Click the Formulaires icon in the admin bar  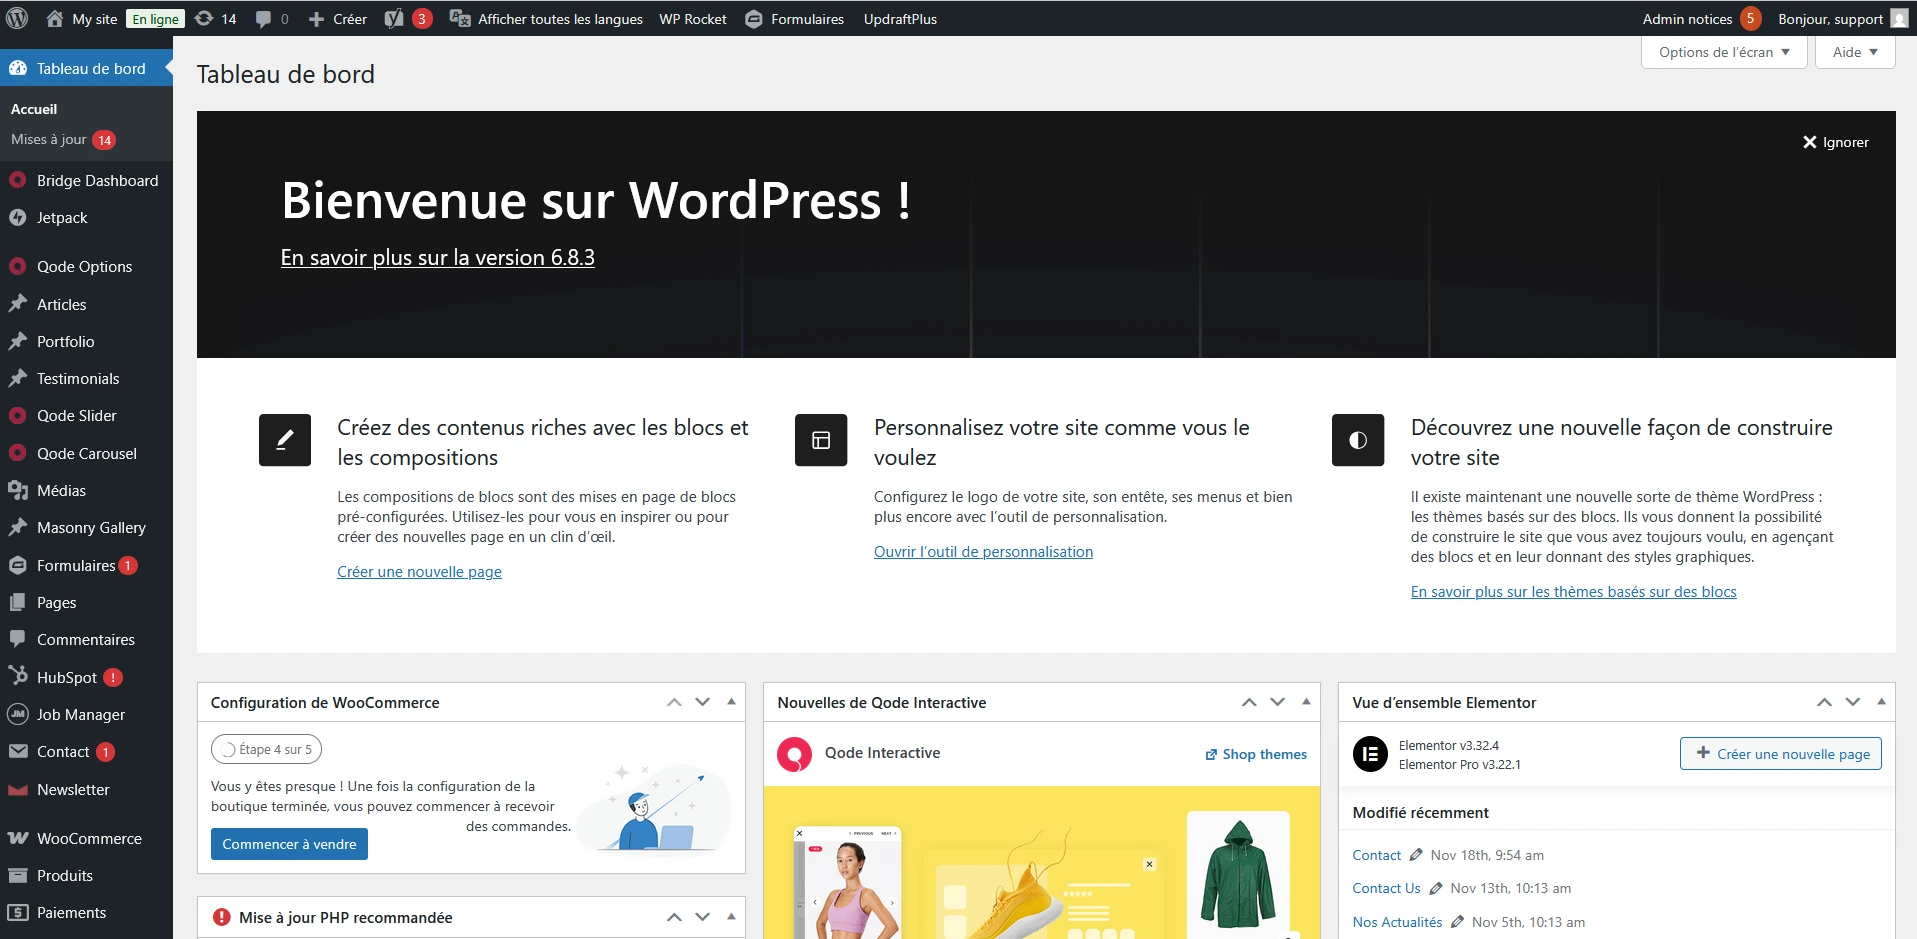[x=755, y=18]
